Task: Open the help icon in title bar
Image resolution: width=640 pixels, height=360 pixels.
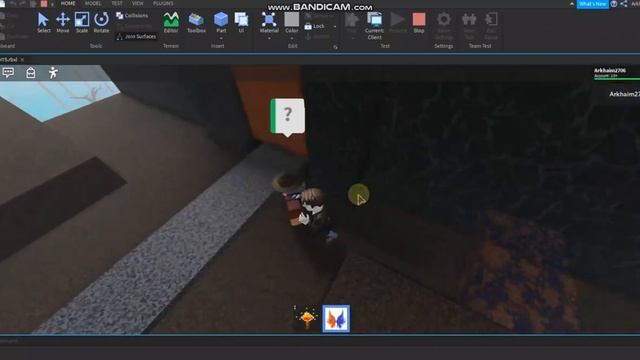Action: [614, 4]
